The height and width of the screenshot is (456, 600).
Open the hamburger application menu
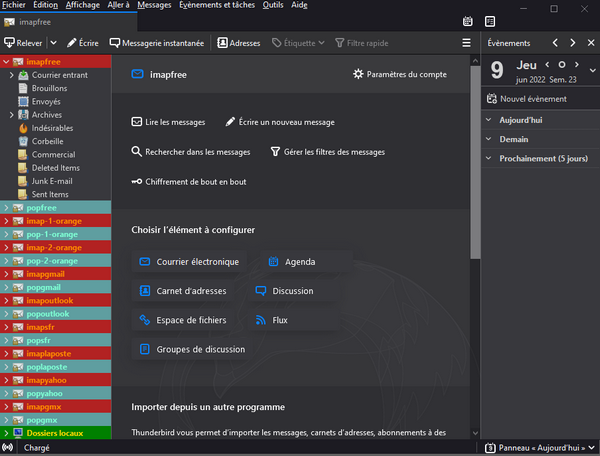[466, 43]
